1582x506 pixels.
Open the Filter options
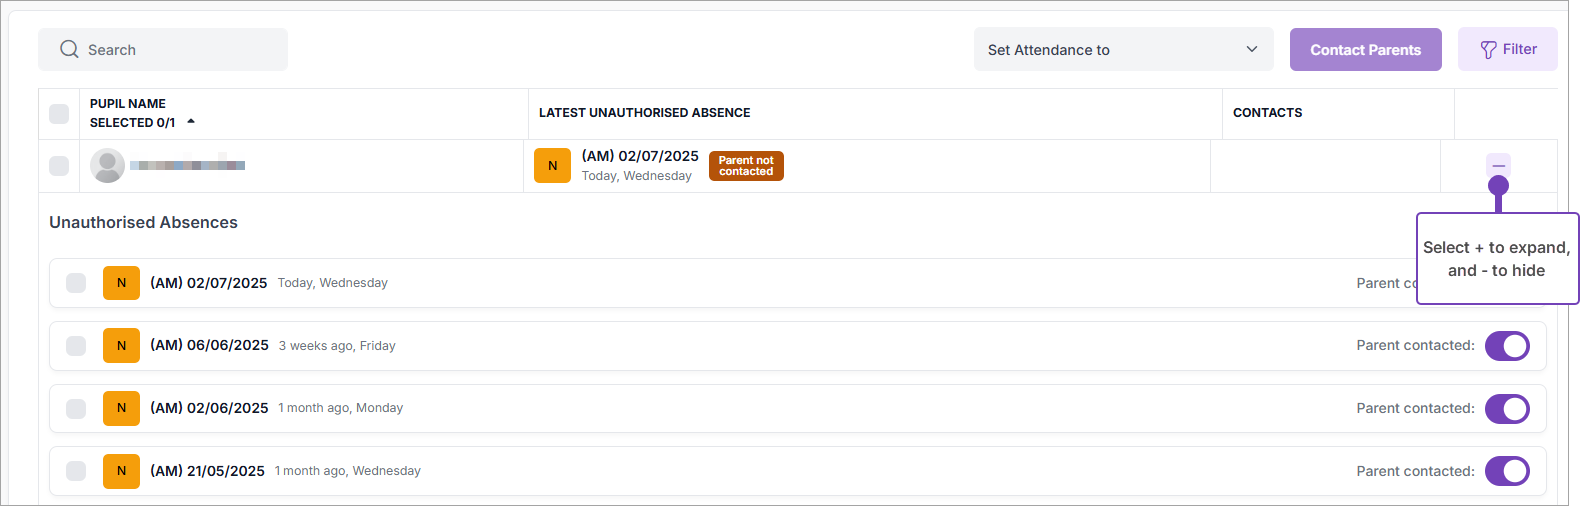coord(1507,50)
